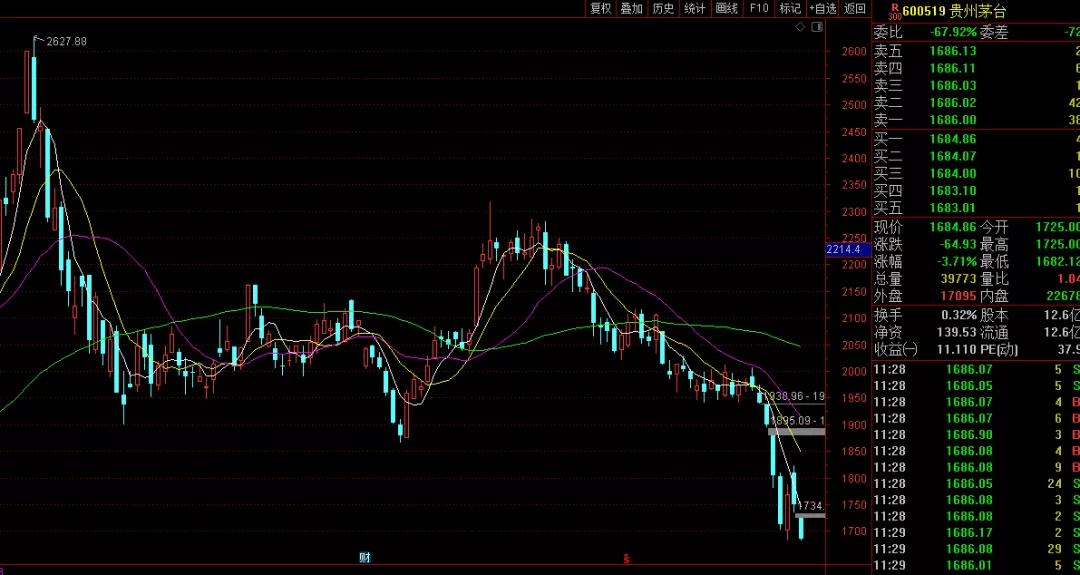
Task: Open the F10 company info page
Action: click(x=759, y=8)
